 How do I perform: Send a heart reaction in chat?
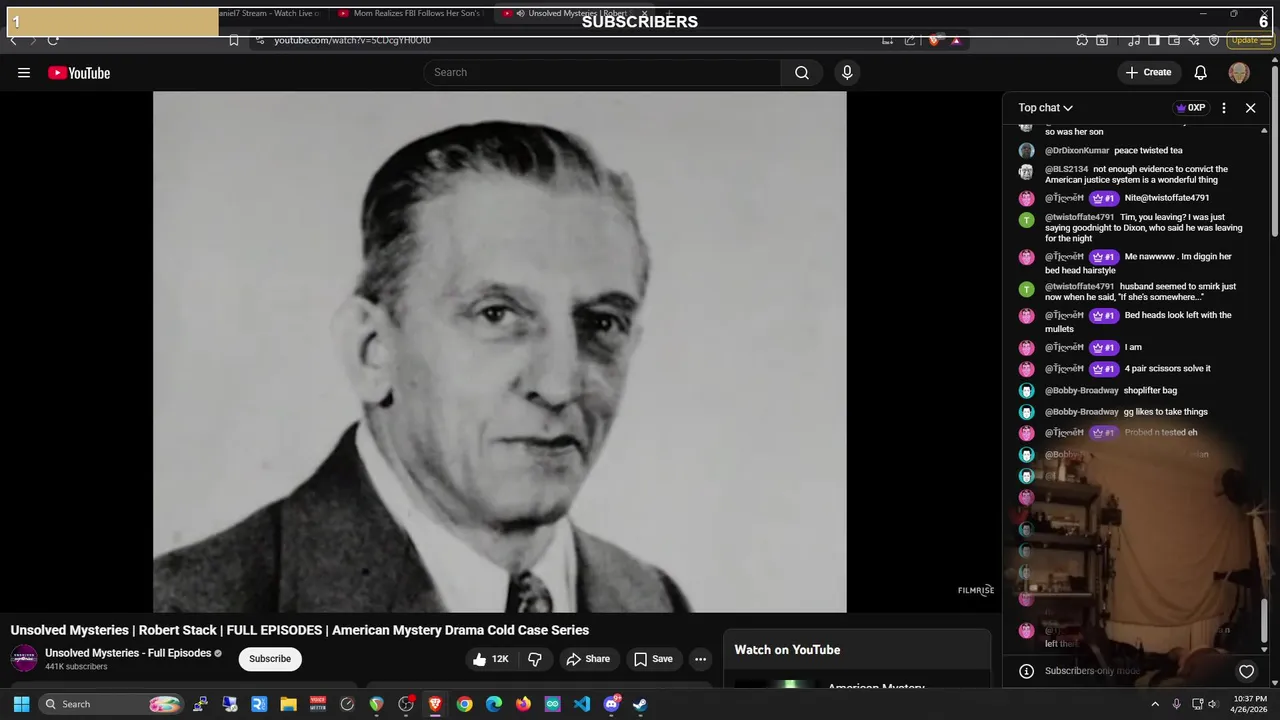click(1246, 672)
